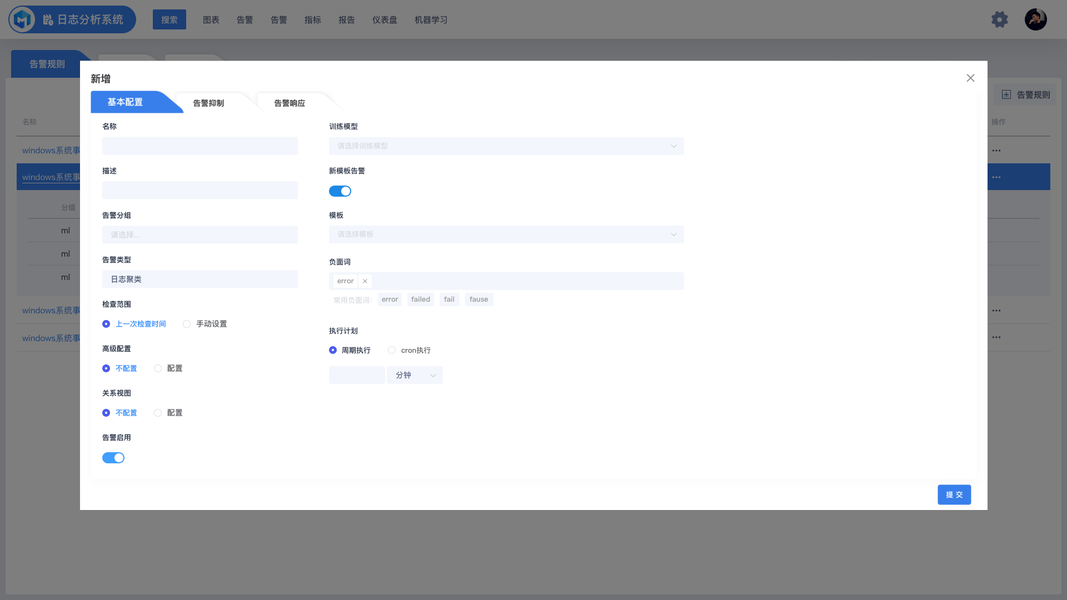Open settings via the gear icon
Screen dimensions: 1067x600
pos(999,19)
